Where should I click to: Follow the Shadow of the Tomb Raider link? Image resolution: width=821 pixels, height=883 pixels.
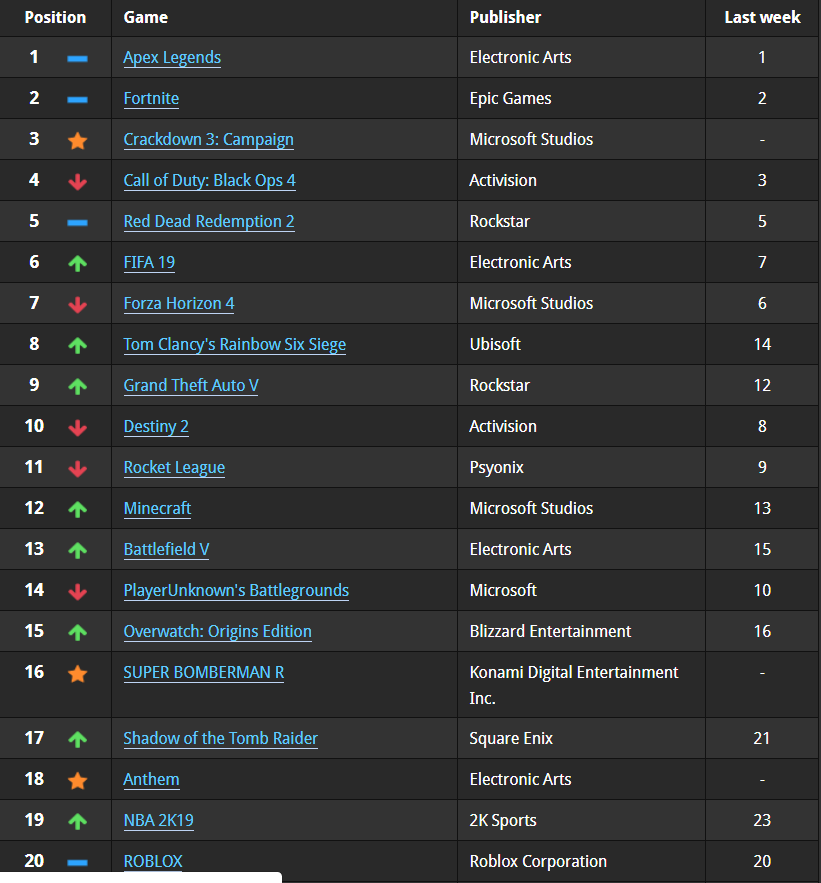point(221,738)
